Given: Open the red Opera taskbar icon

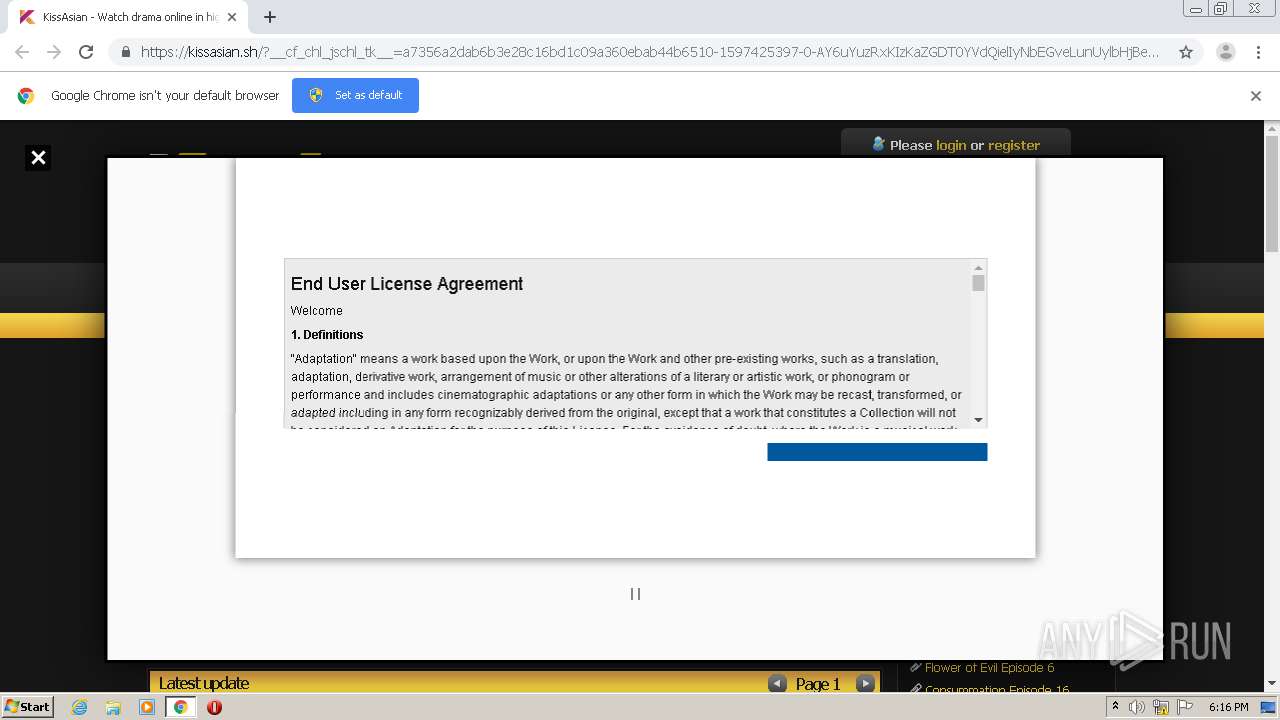Looking at the screenshot, I should coord(214,707).
